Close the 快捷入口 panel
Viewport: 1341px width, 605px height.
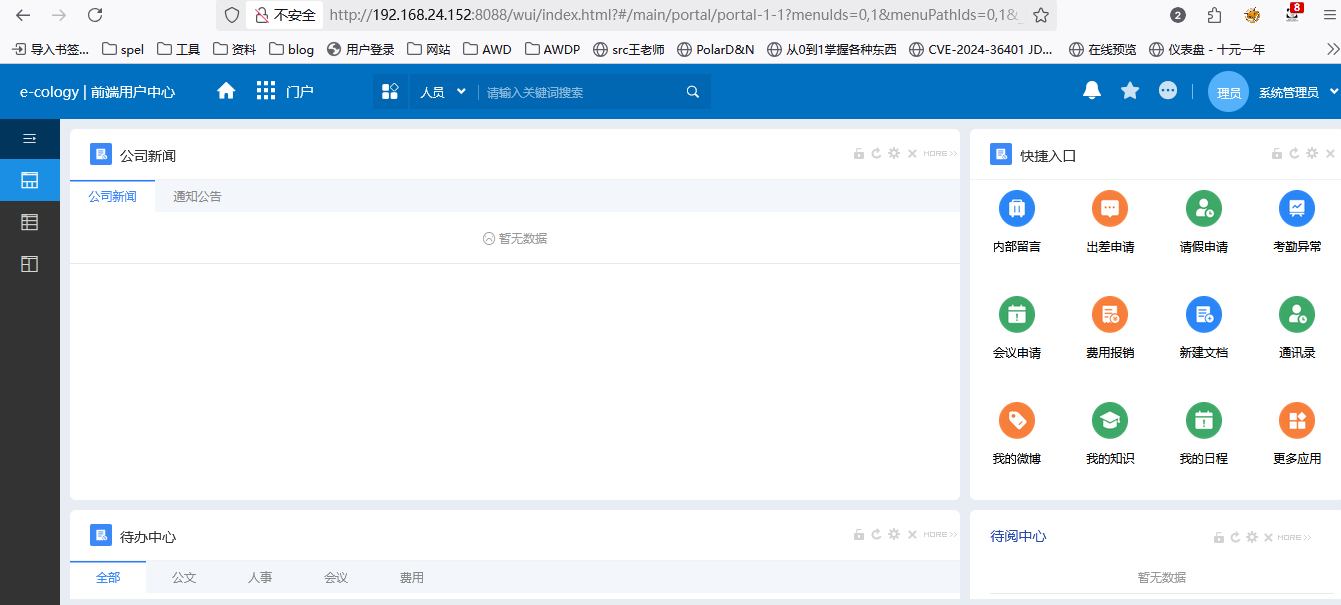[1330, 154]
